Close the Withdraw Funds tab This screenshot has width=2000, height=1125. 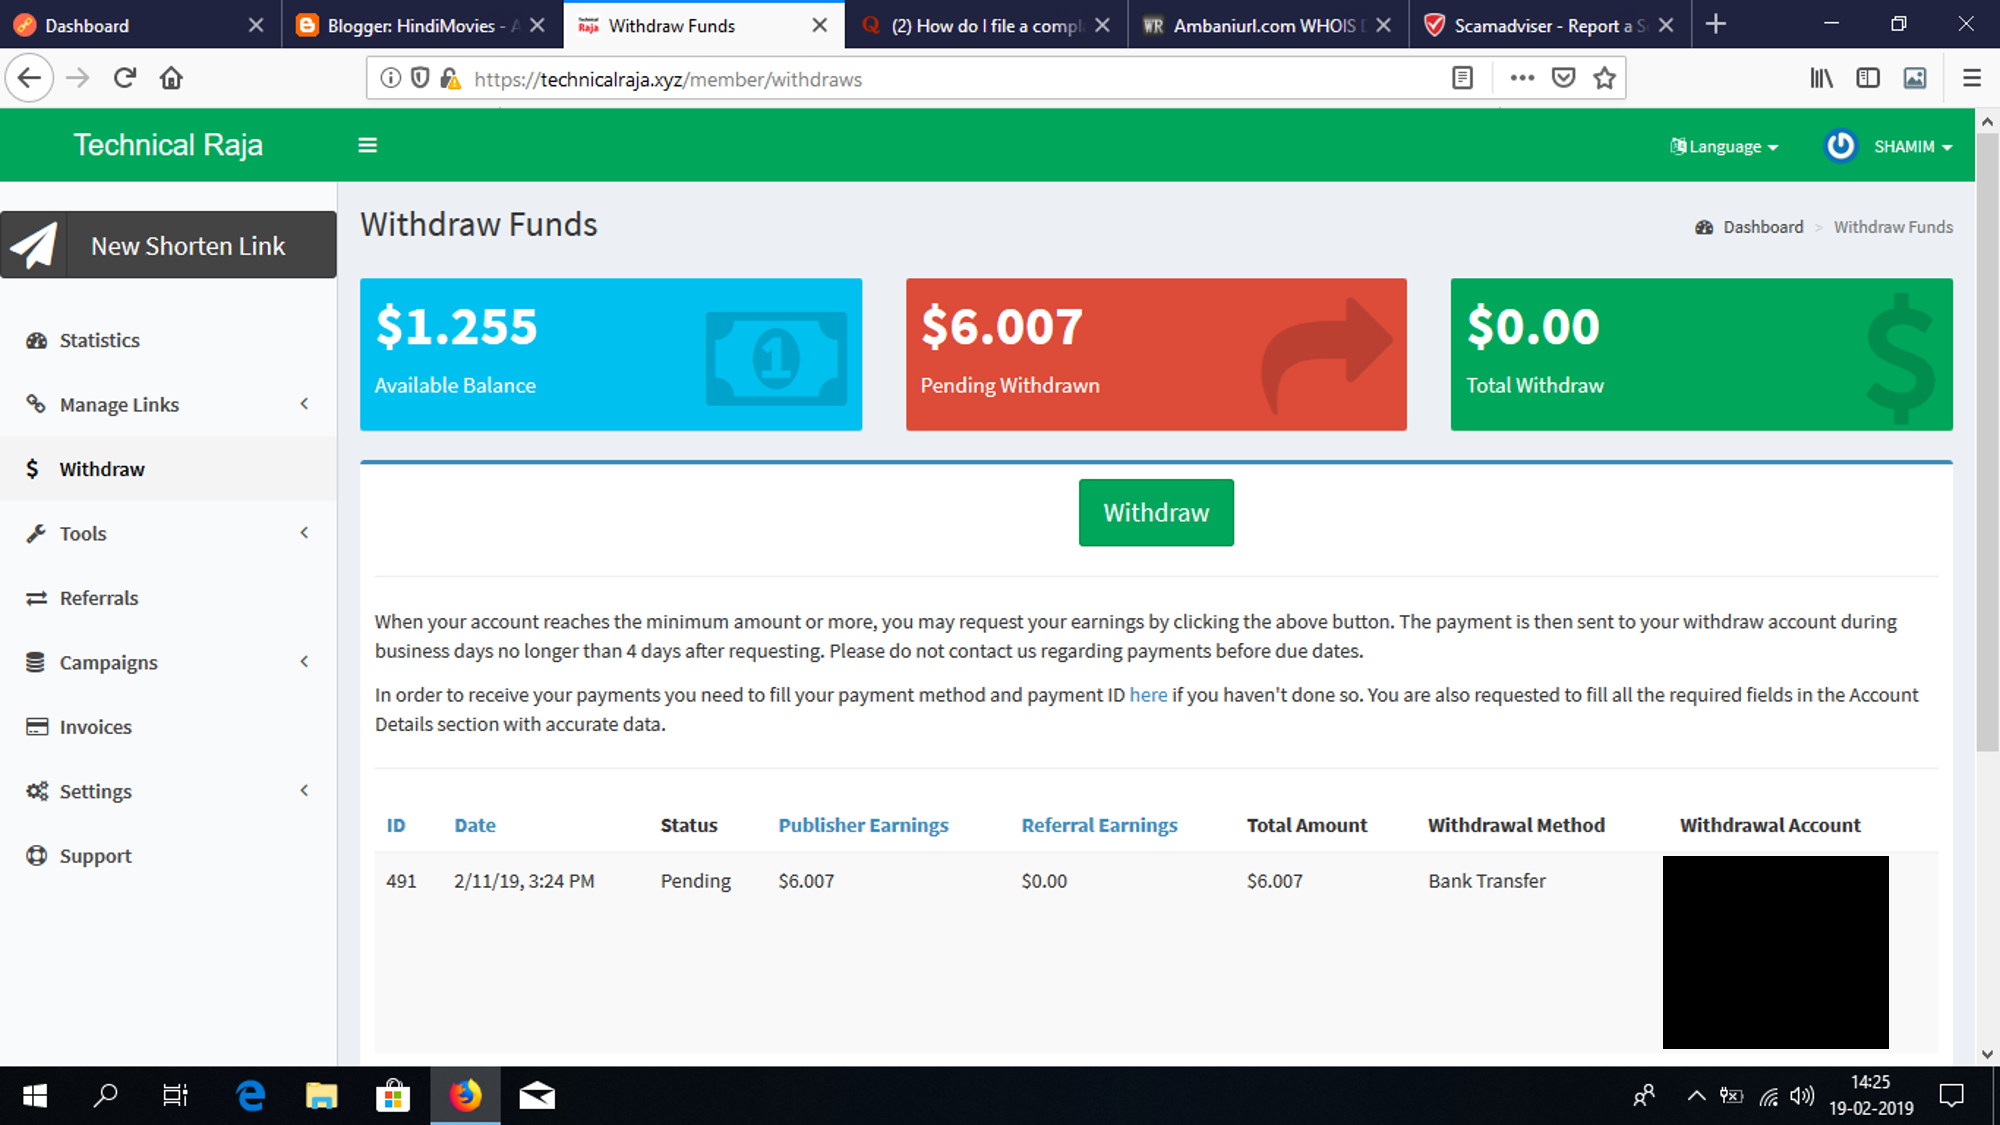819,25
